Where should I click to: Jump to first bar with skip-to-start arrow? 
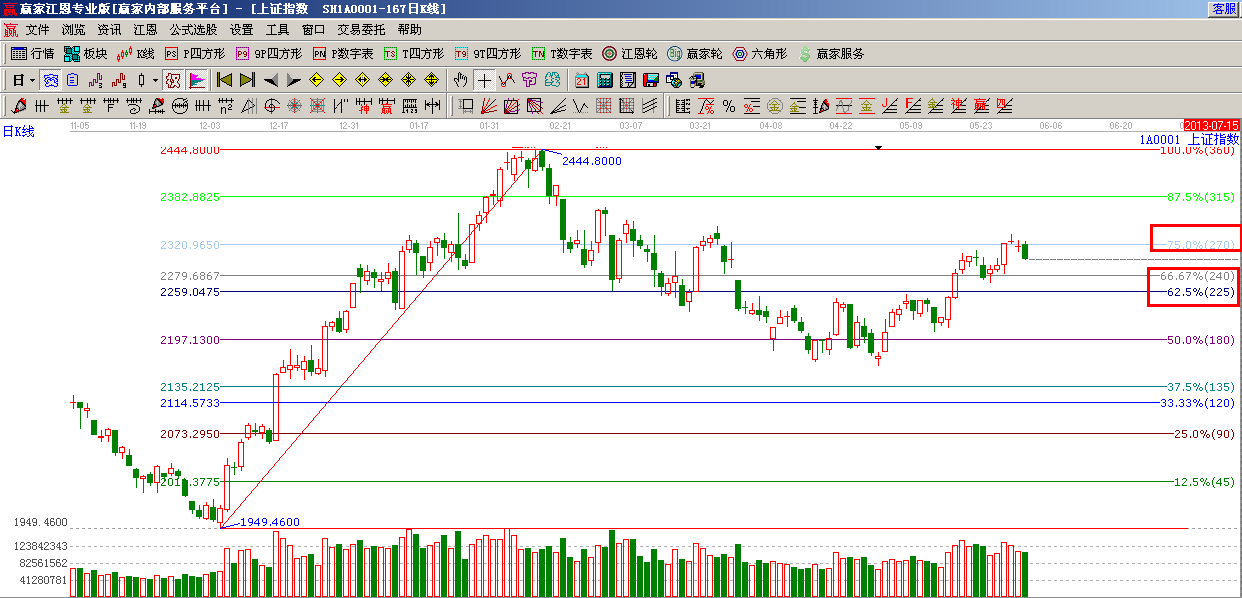225,80
